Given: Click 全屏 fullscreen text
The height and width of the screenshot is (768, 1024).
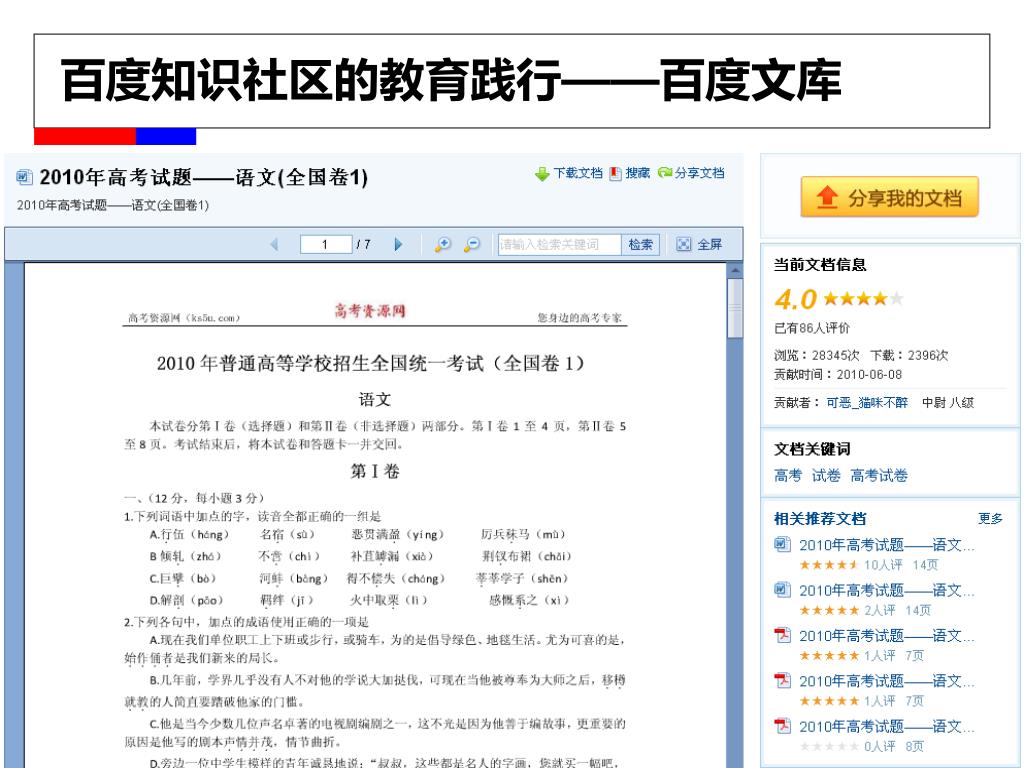Looking at the screenshot, I should click(x=709, y=244).
